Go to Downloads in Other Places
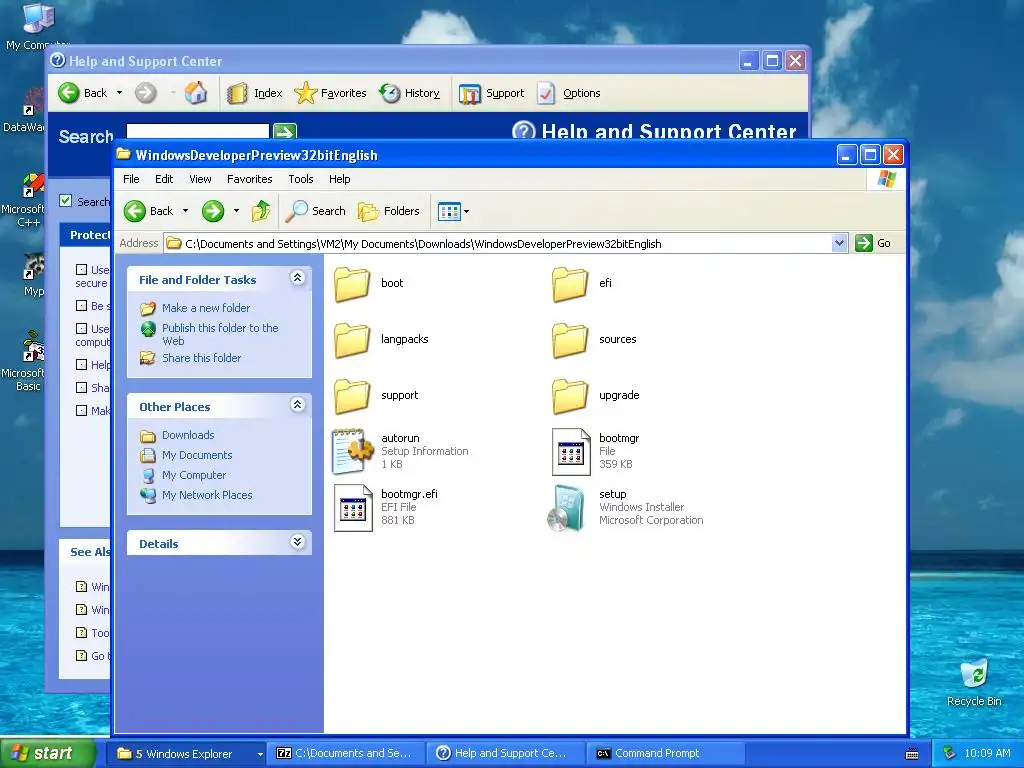 tap(188, 435)
